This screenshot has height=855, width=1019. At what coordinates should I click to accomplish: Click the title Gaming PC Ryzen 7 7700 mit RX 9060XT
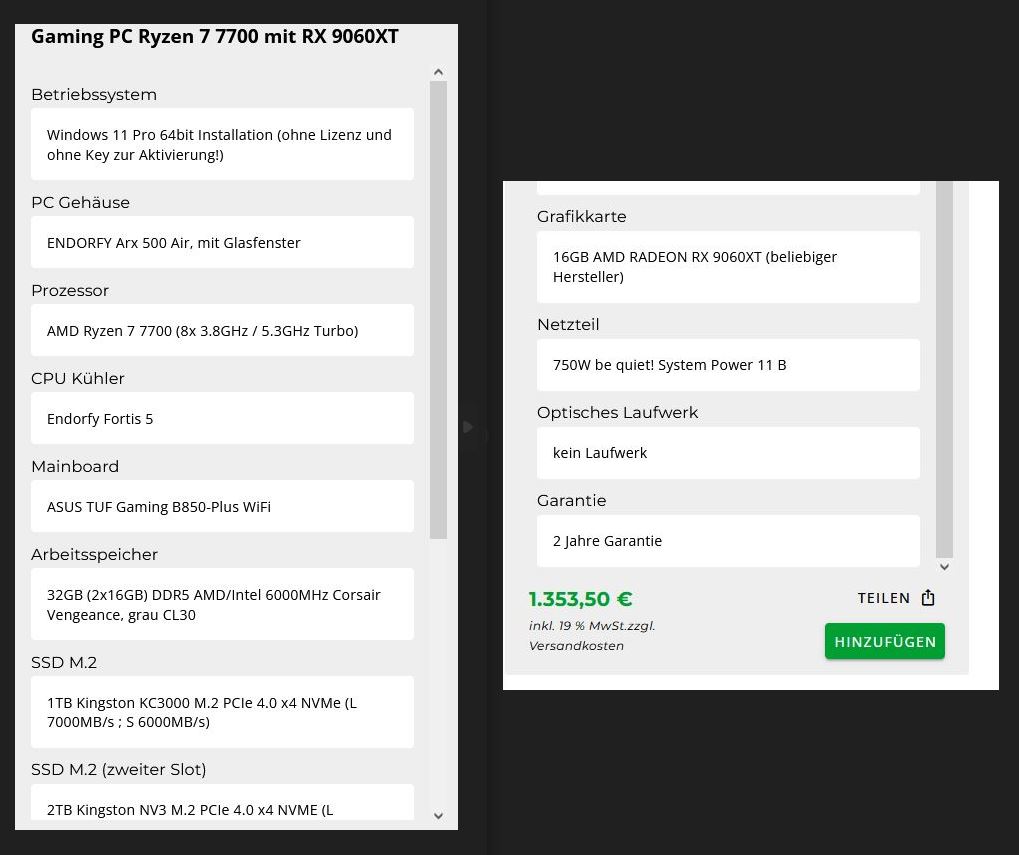pyautogui.click(x=215, y=36)
